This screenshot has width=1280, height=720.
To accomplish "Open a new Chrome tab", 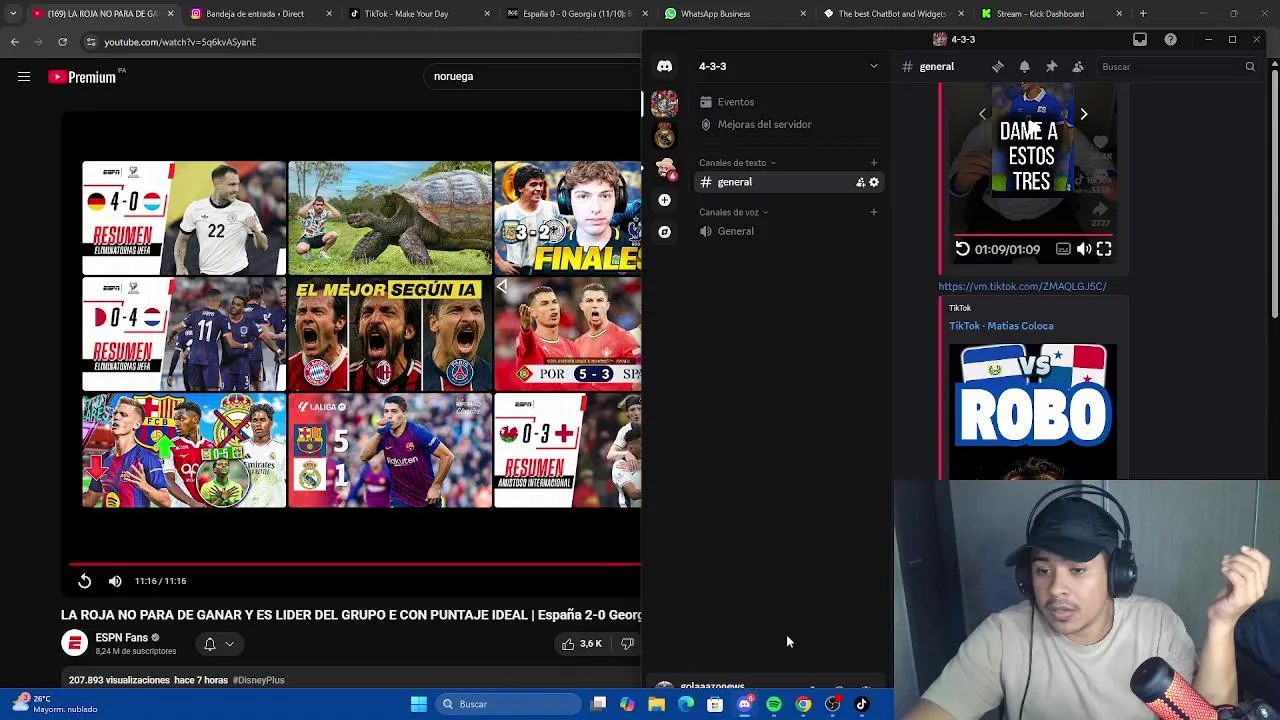I will pos(1143,14).
